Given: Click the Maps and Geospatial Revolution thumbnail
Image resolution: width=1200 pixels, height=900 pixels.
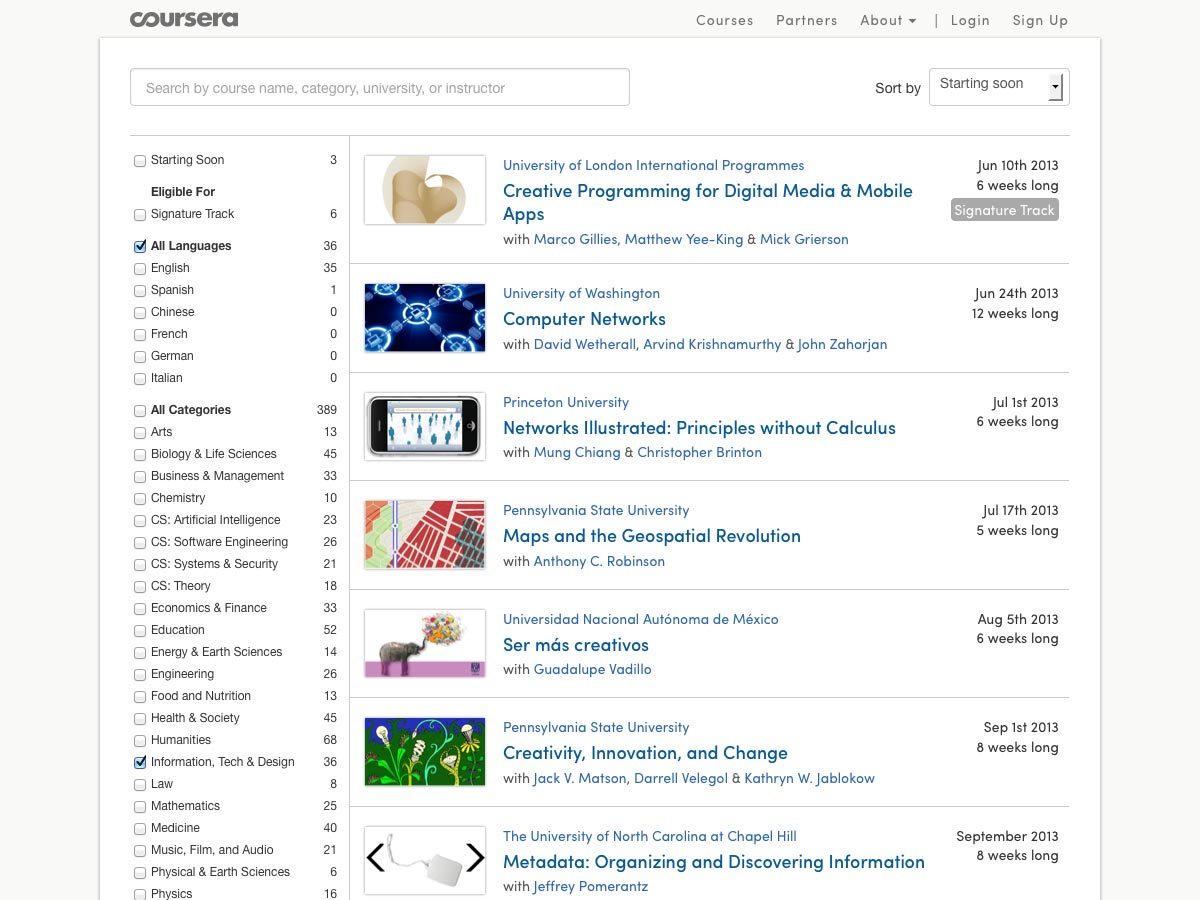Looking at the screenshot, I should coord(425,535).
